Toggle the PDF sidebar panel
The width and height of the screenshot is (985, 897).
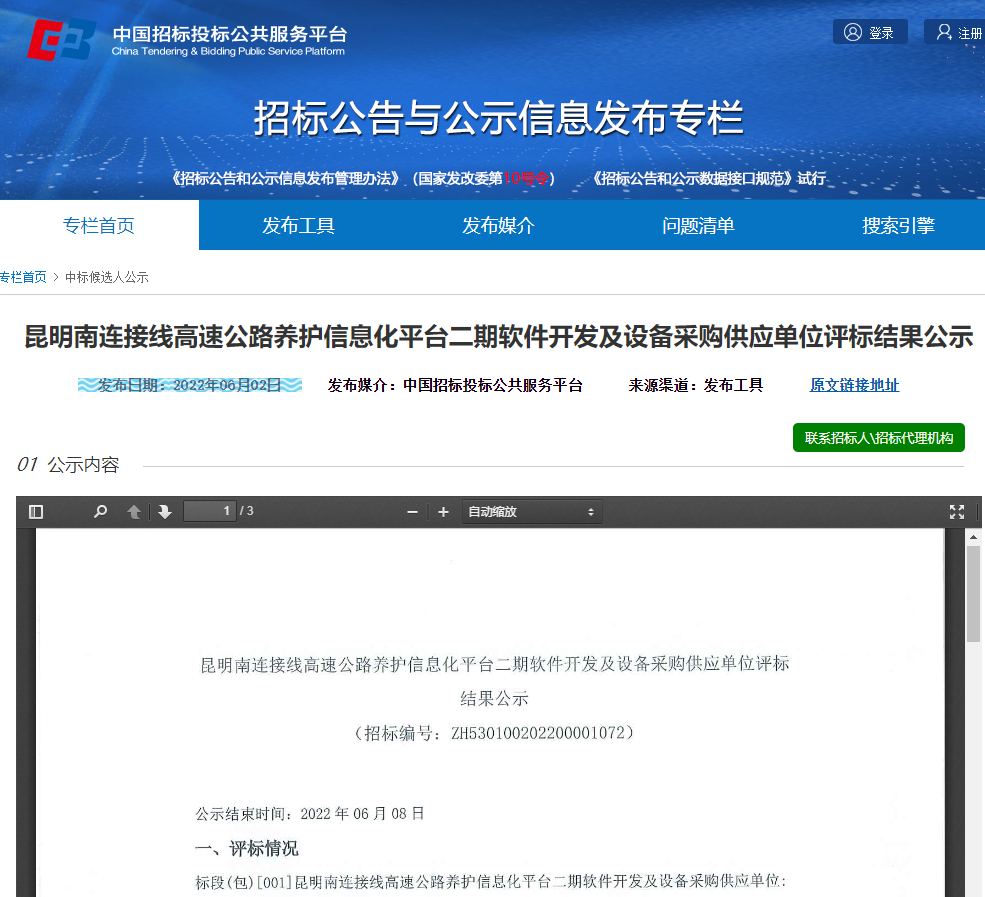pyautogui.click(x=36, y=511)
